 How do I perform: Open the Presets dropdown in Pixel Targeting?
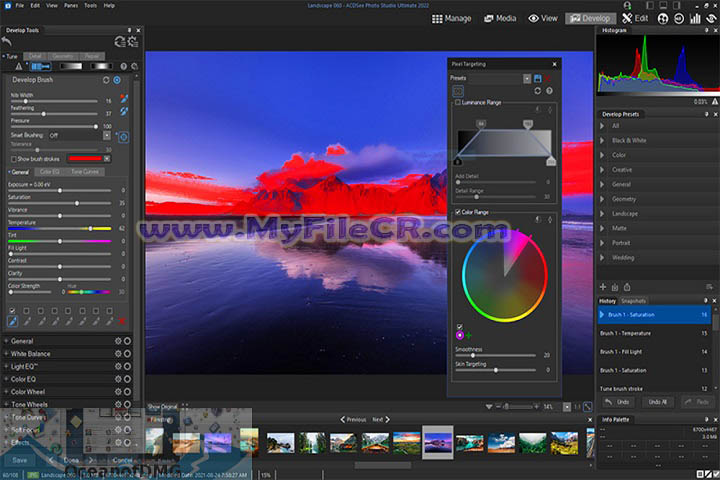(x=527, y=79)
